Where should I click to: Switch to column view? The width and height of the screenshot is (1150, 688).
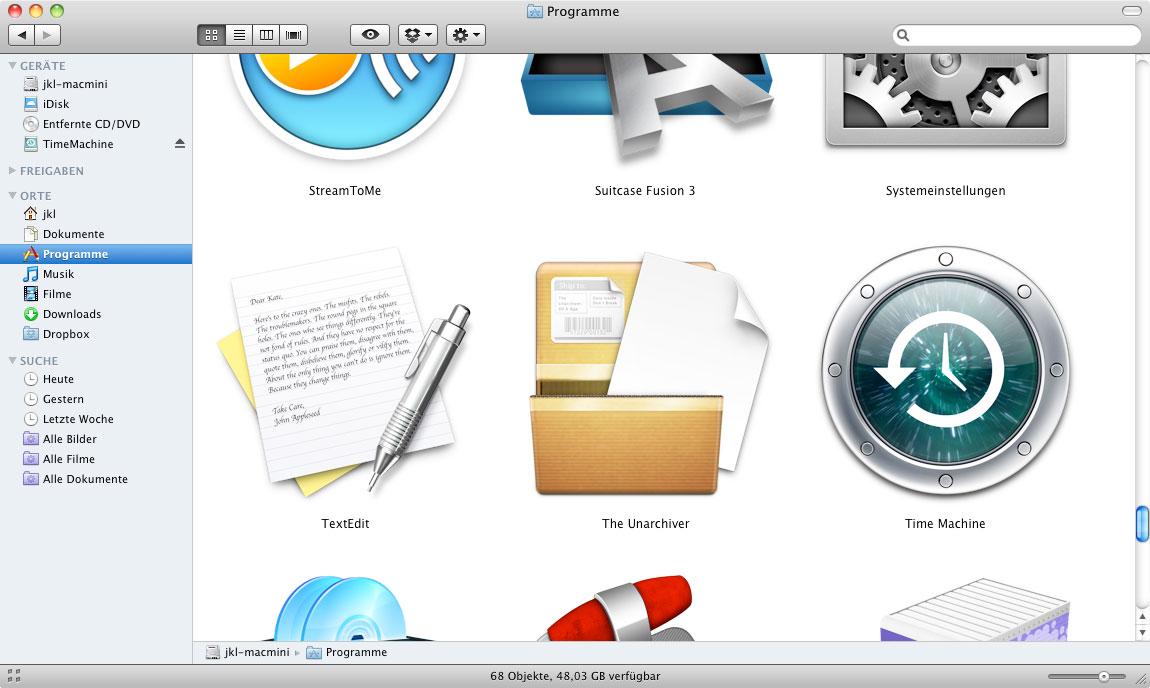(x=266, y=34)
